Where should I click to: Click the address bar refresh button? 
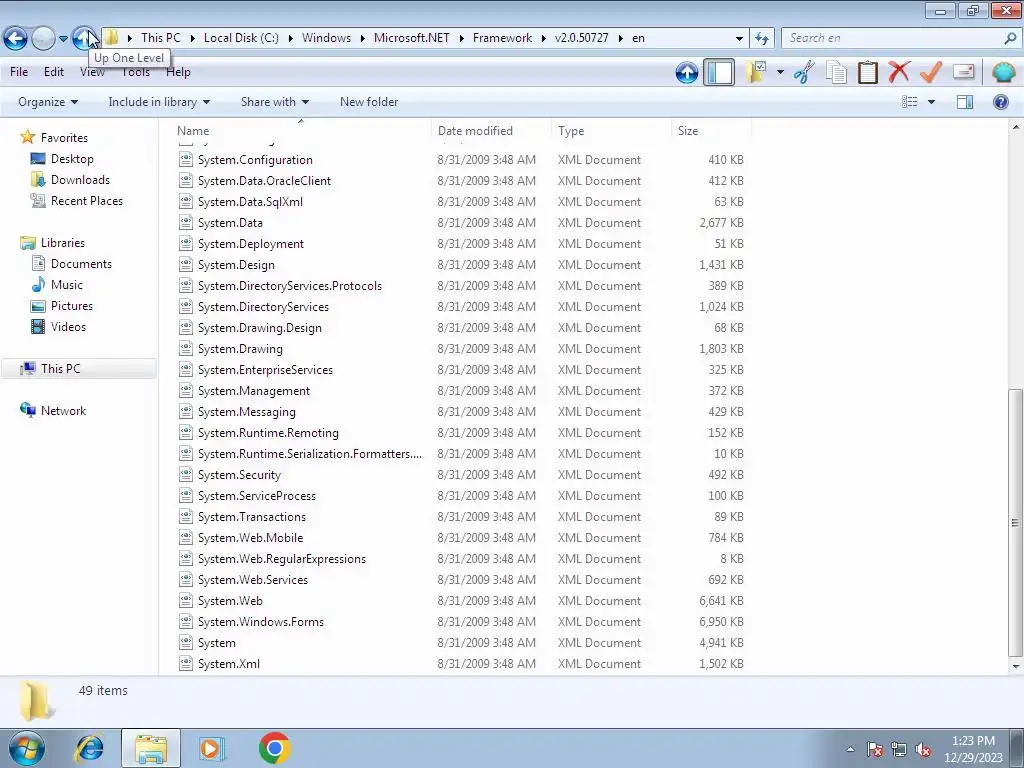point(761,38)
